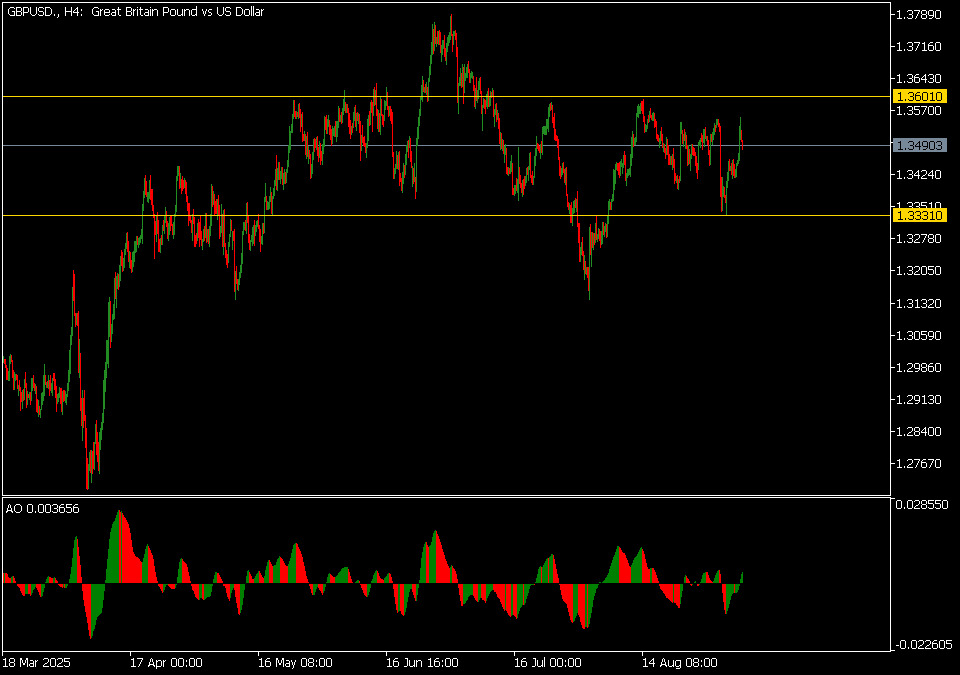Click the 16 Jul 00:00 time label
The width and height of the screenshot is (960, 675).
click(x=548, y=663)
